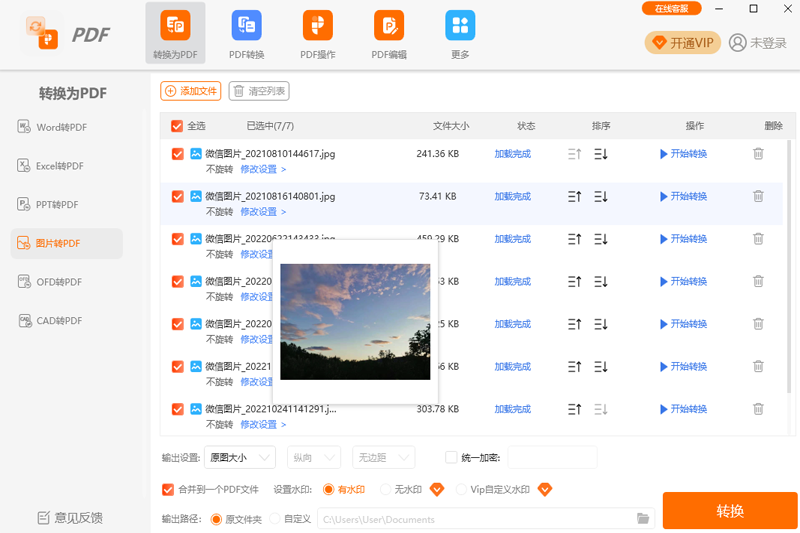Open the 纵向 orientation dropdown
Image resolution: width=800 pixels, height=533 pixels.
(314, 458)
